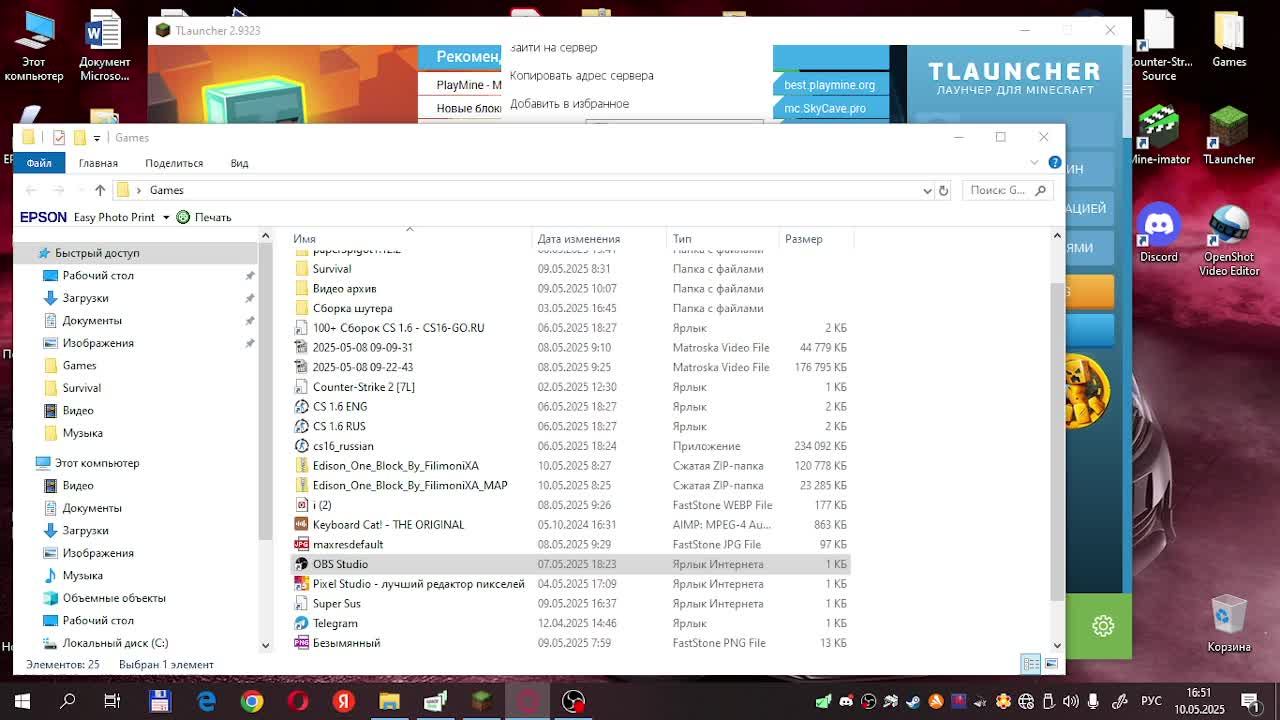Screen dimensions: 1280x720
Task: Open Explorer help question mark icon
Action: pyautogui.click(x=1054, y=162)
